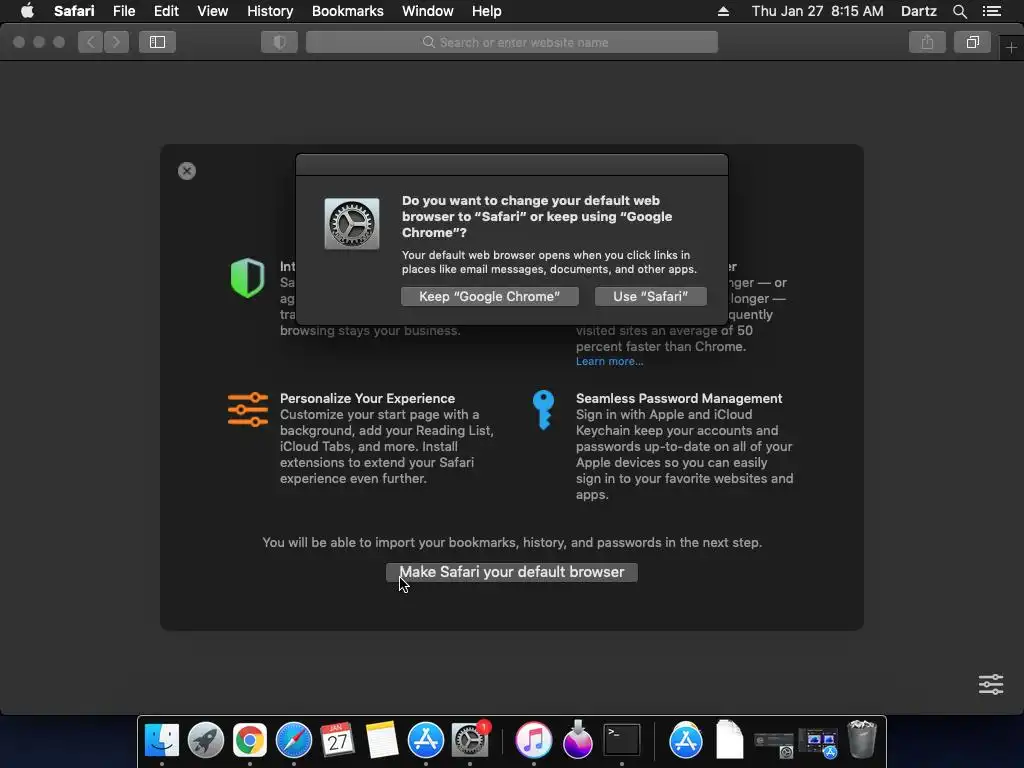Open Finder from the Dock
This screenshot has width=1024, height=768.
(162, 741)
